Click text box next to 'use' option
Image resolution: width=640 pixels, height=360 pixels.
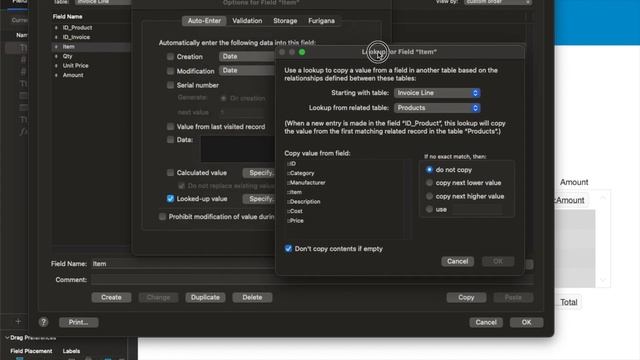click(x=477, y=209)
